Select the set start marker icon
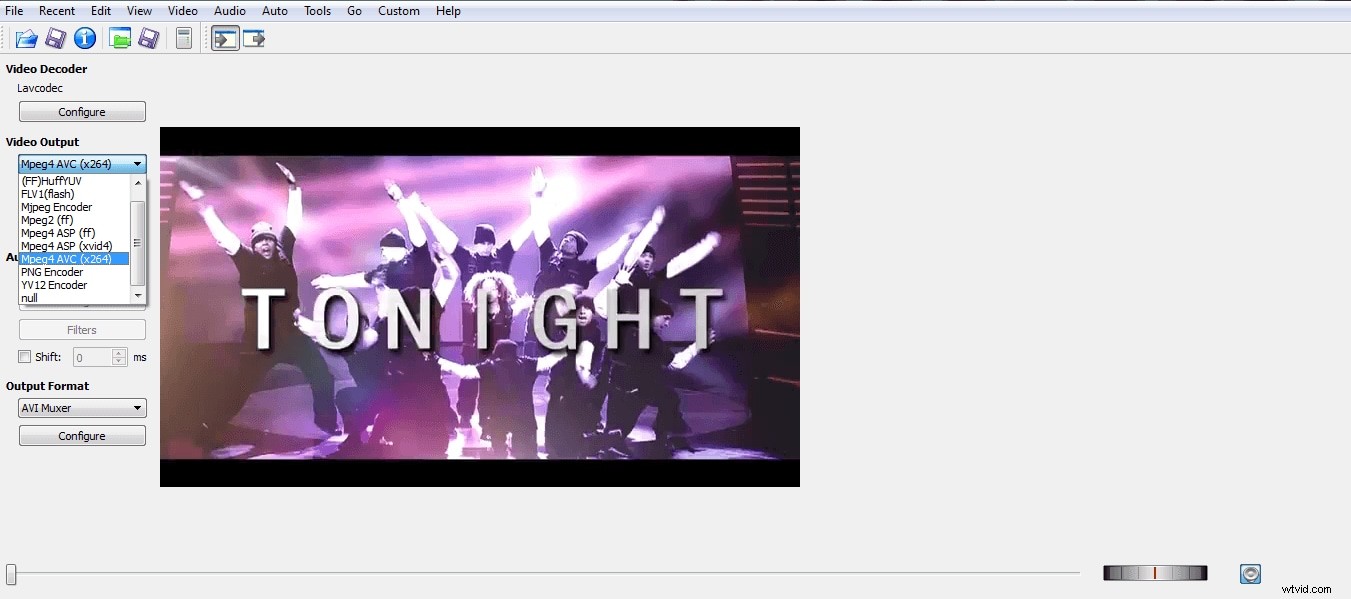This screenshot has height=599, width=1351. tap(225, 38)
